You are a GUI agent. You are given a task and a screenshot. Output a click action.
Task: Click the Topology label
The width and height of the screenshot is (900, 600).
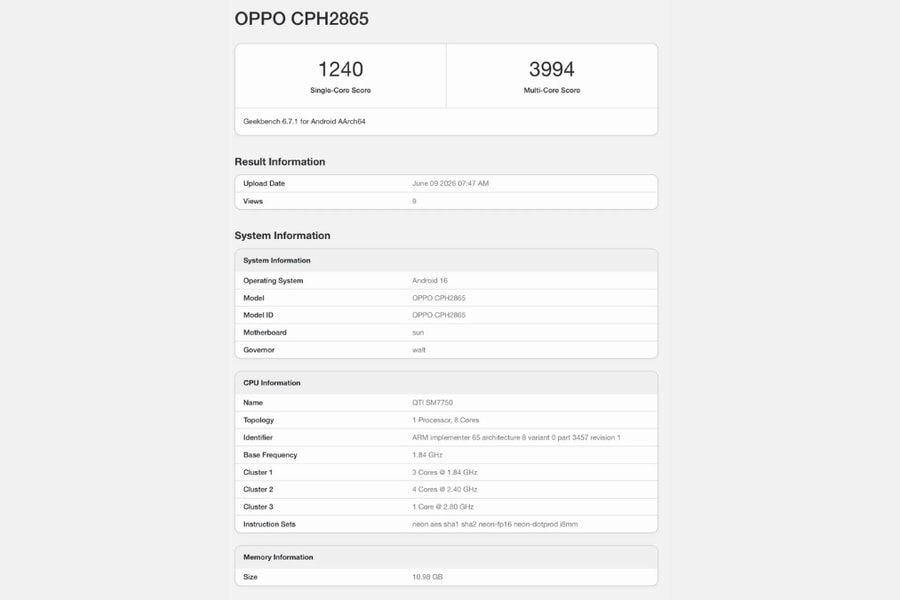click(259, 420)
